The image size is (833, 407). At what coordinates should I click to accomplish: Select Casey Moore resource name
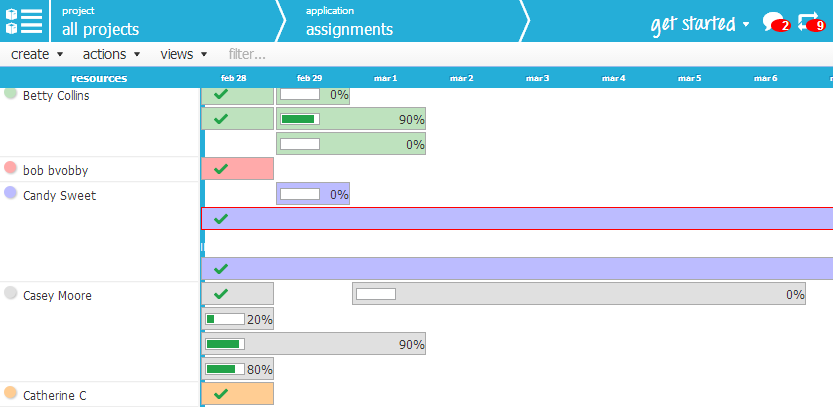pyautogui.click(x=57, y=295)
